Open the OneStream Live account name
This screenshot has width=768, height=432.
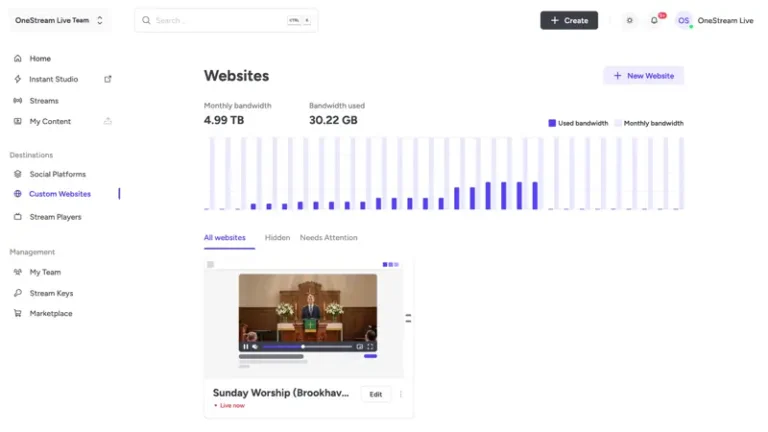(725, 21)
